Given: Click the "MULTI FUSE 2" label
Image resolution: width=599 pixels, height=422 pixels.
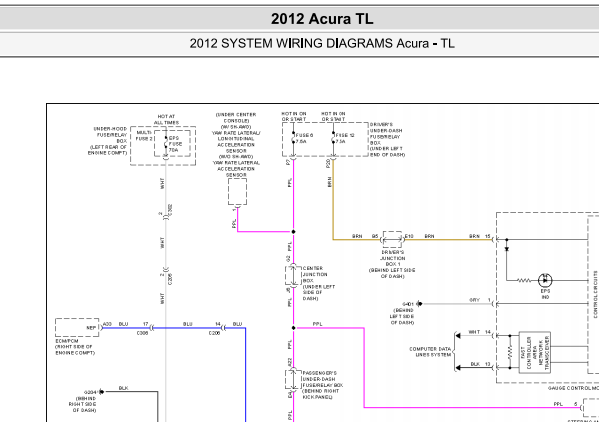Looking at the screenshot, I should [144, 136].
